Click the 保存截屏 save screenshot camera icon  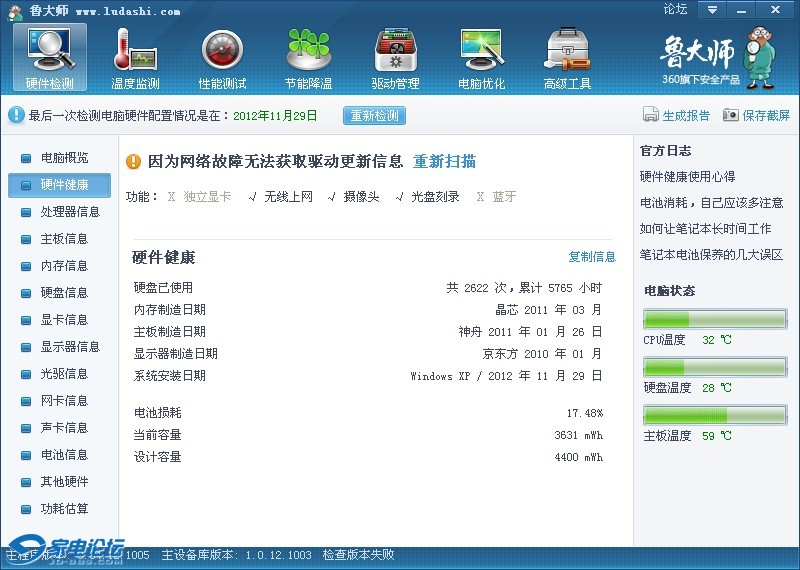pyautogui.click(x=731, y=115)
